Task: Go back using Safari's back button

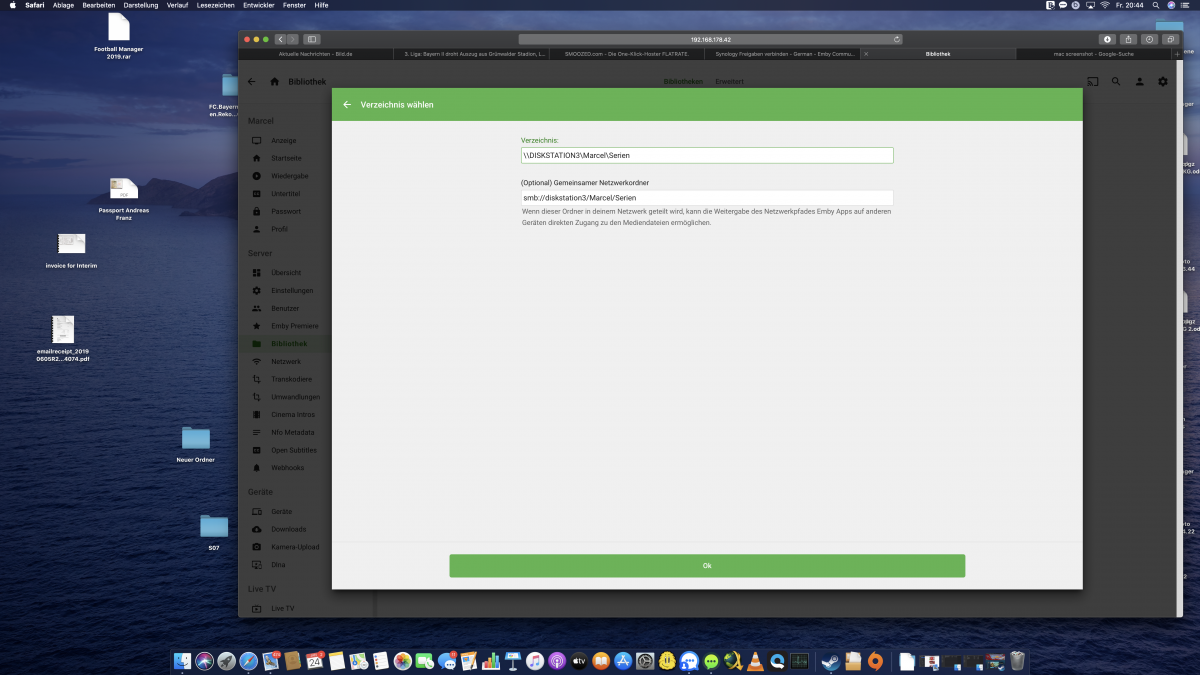Action: tap(280, 39)
